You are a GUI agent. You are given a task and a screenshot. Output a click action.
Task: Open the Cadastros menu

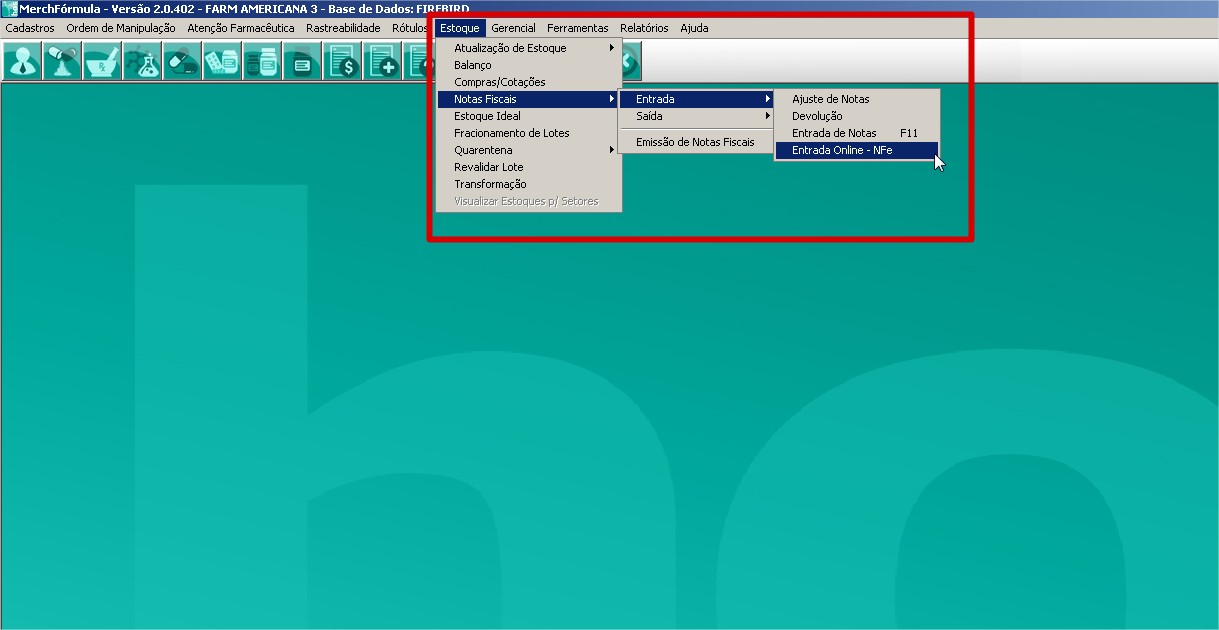click(x=30, y=28)
